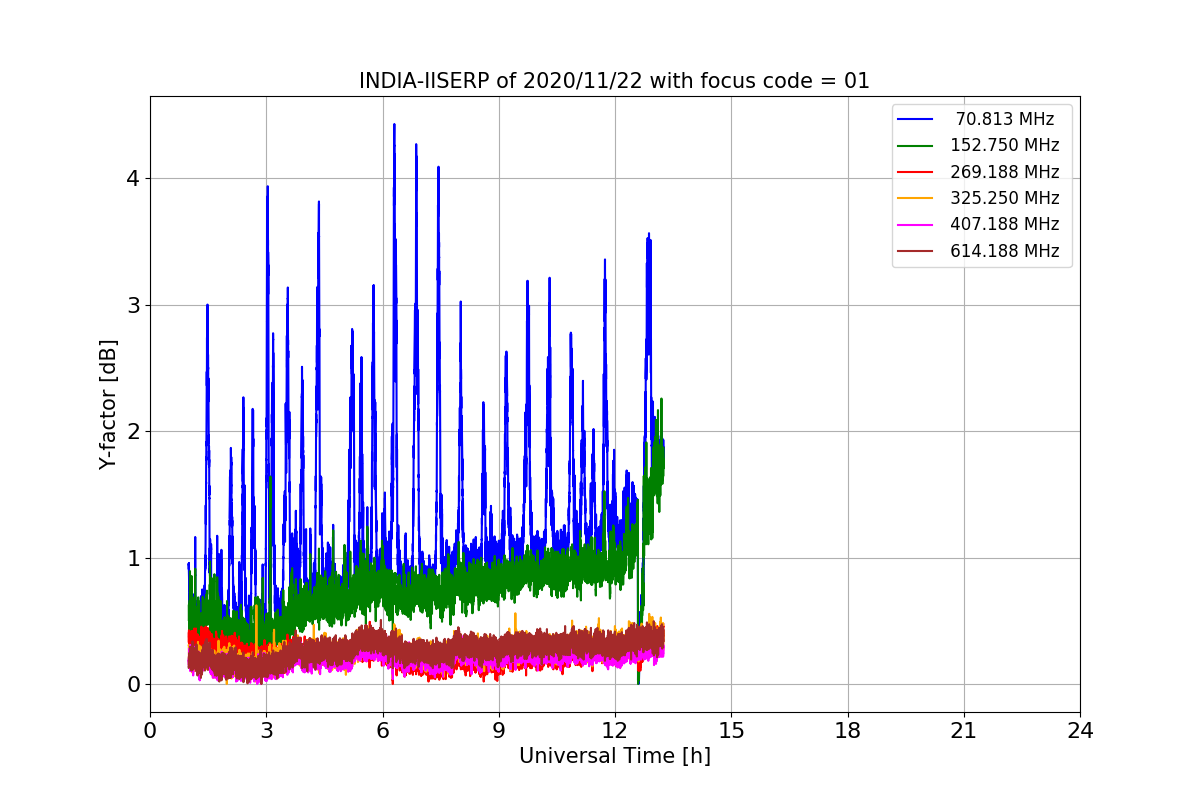
Task: Click y-axis tick label 0
Action: coord(134,685)
